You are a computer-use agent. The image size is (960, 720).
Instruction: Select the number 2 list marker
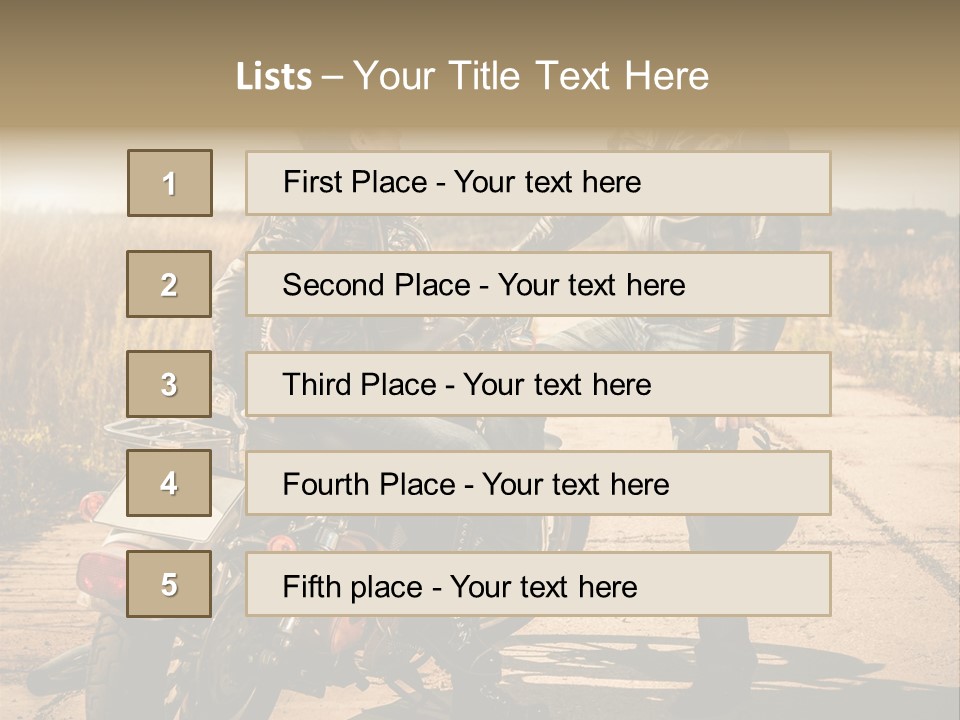point(169,284)
